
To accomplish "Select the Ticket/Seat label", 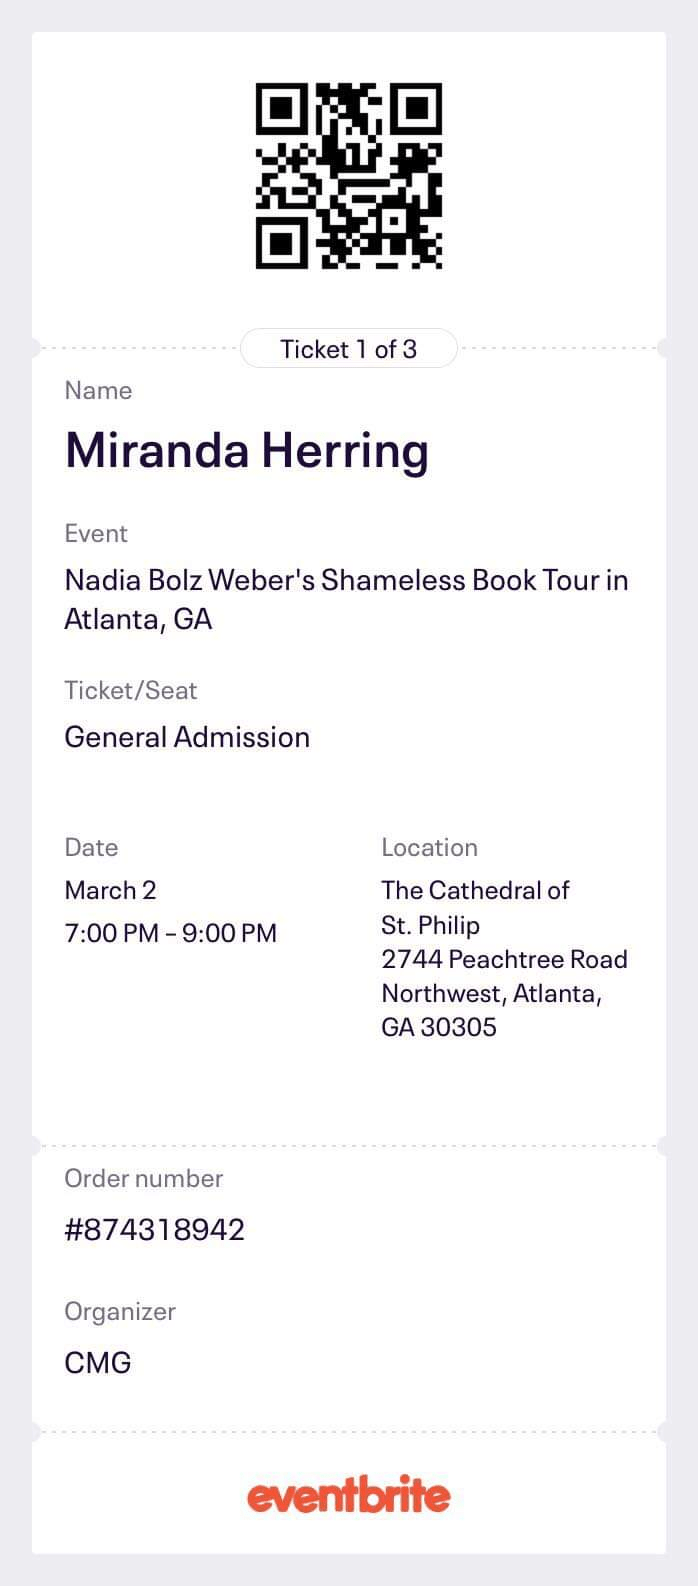I will pyautogui.click(x=131, y=690).
